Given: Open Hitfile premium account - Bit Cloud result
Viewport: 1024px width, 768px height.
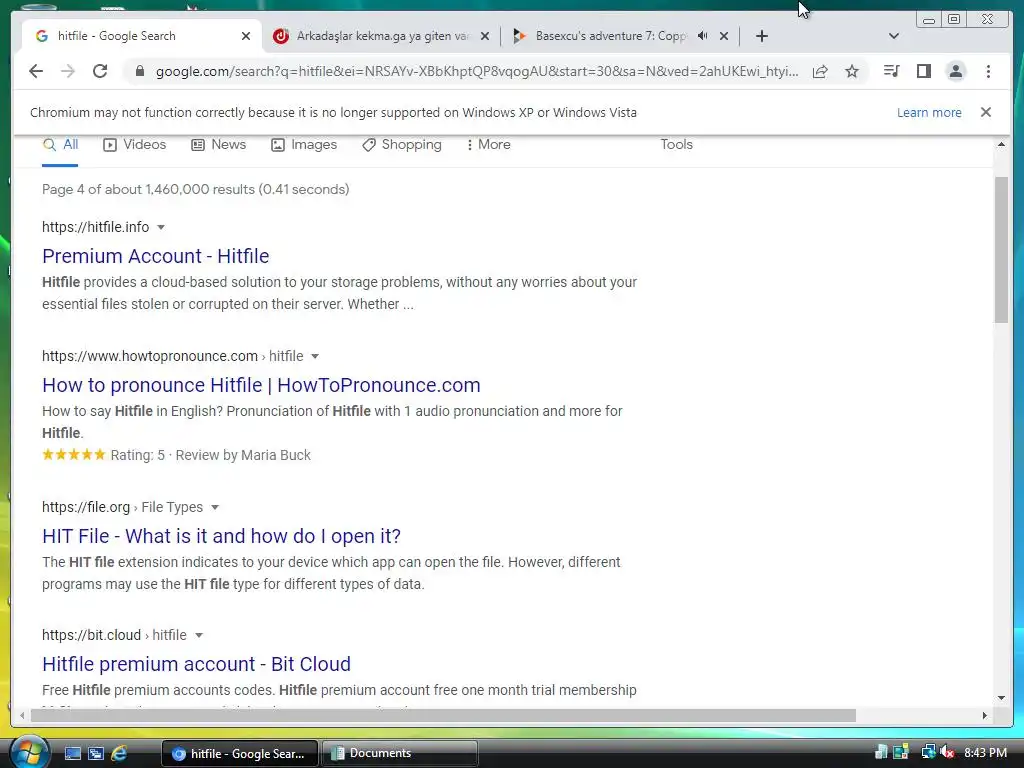Looking at the screenshot, I should [197, 664].
